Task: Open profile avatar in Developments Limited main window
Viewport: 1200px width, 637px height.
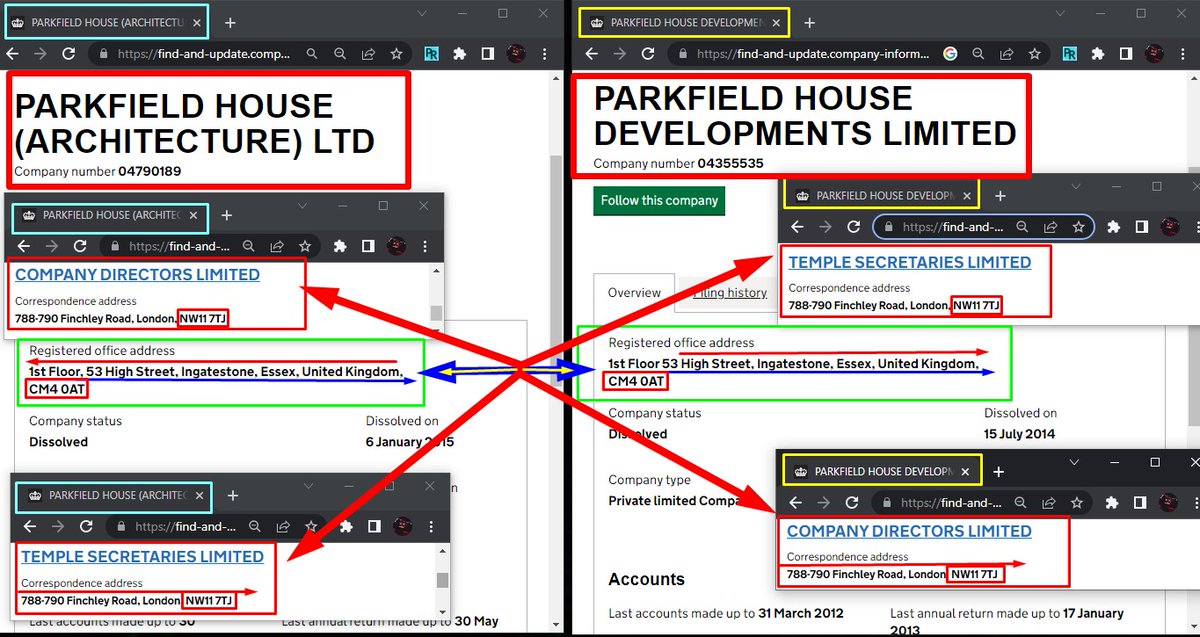Action: [x=1153, y=54]
